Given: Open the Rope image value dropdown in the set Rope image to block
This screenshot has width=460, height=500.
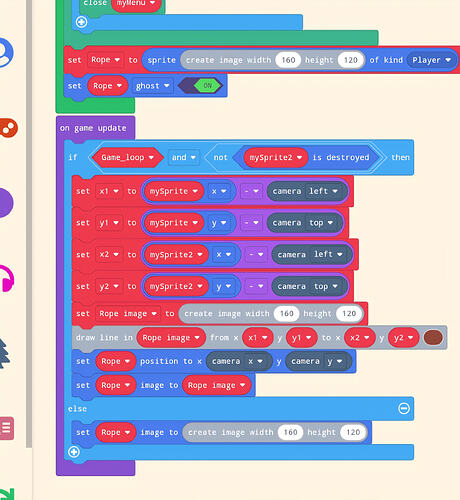Looking at the screenshot, I should (x=216, y=385).
